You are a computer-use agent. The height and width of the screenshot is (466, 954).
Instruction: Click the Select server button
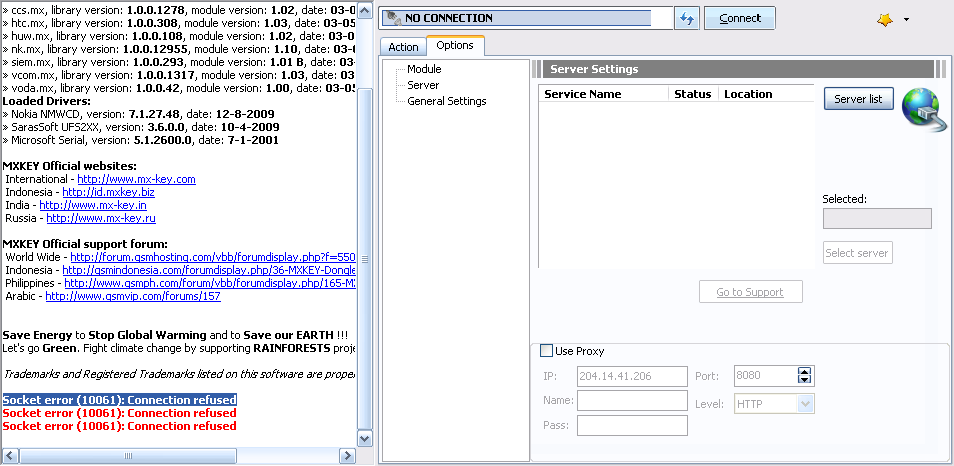click(x=858, y=253)
